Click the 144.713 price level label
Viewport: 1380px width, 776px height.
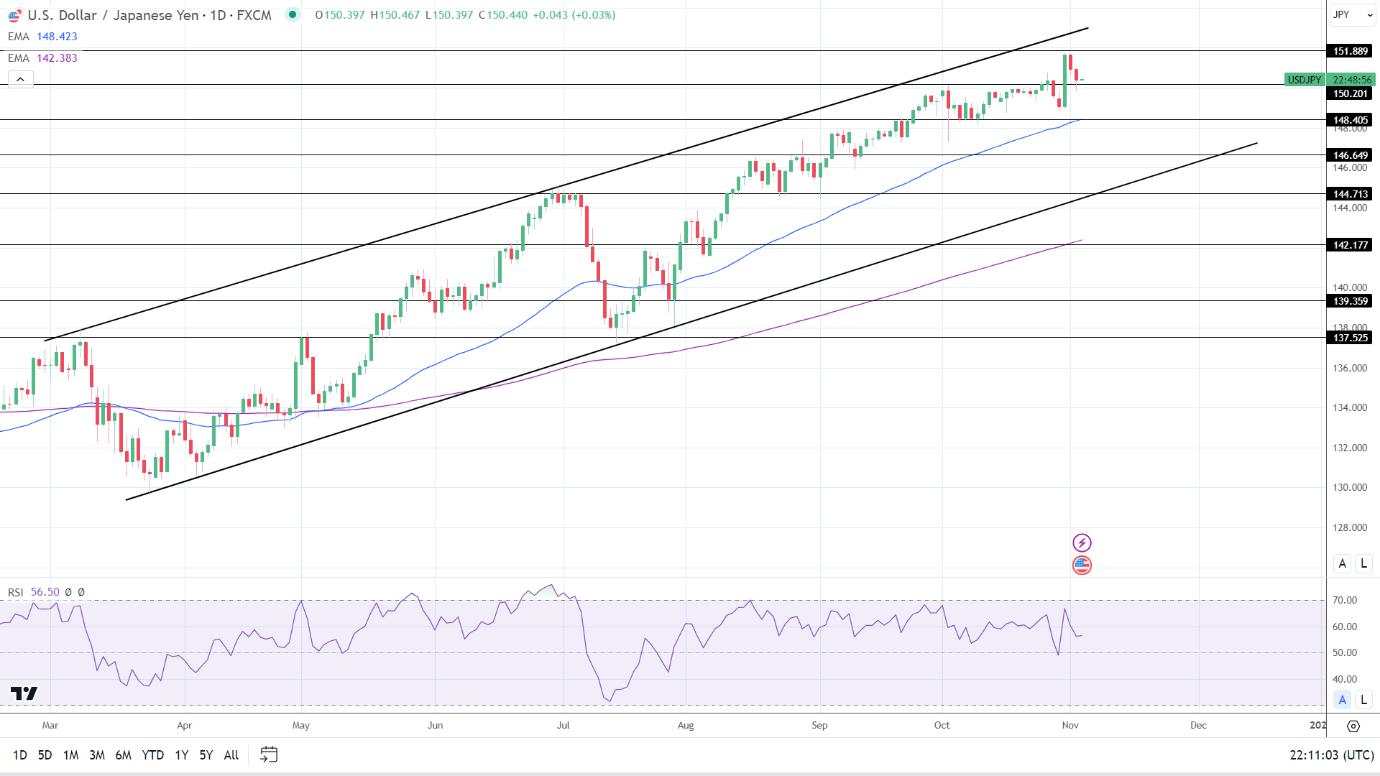[x=1351, y=194]
